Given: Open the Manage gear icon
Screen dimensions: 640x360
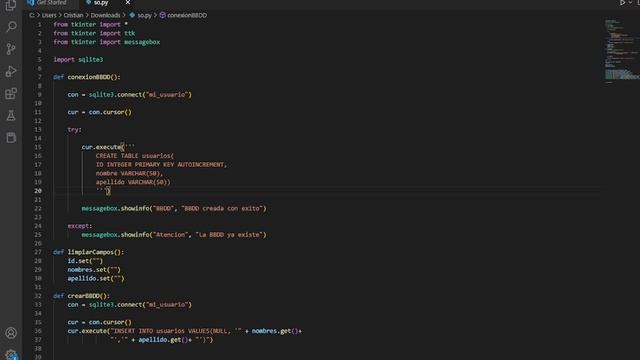Looking at the screenshot, I should pos(11,355).
